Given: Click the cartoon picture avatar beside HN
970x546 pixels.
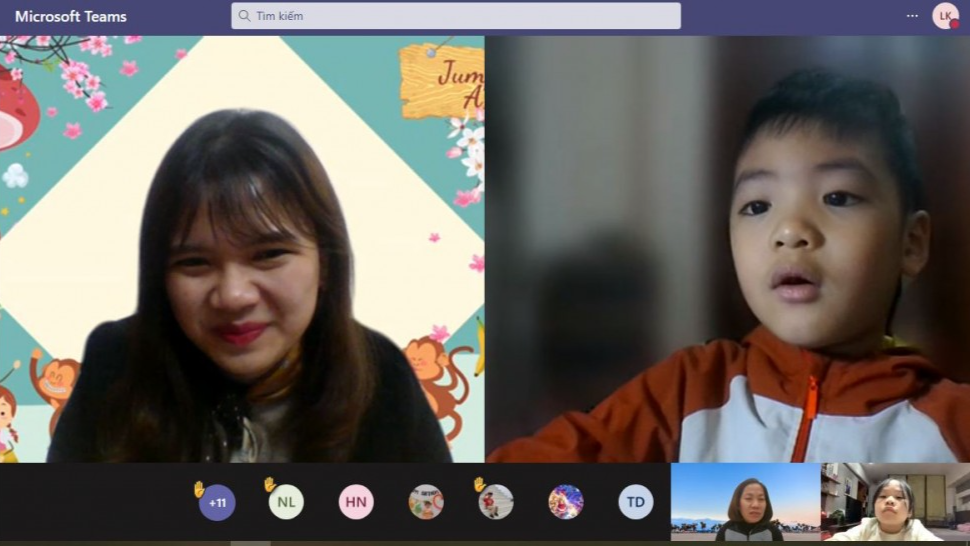Looking at the screenshot, I should click(426, 502).
